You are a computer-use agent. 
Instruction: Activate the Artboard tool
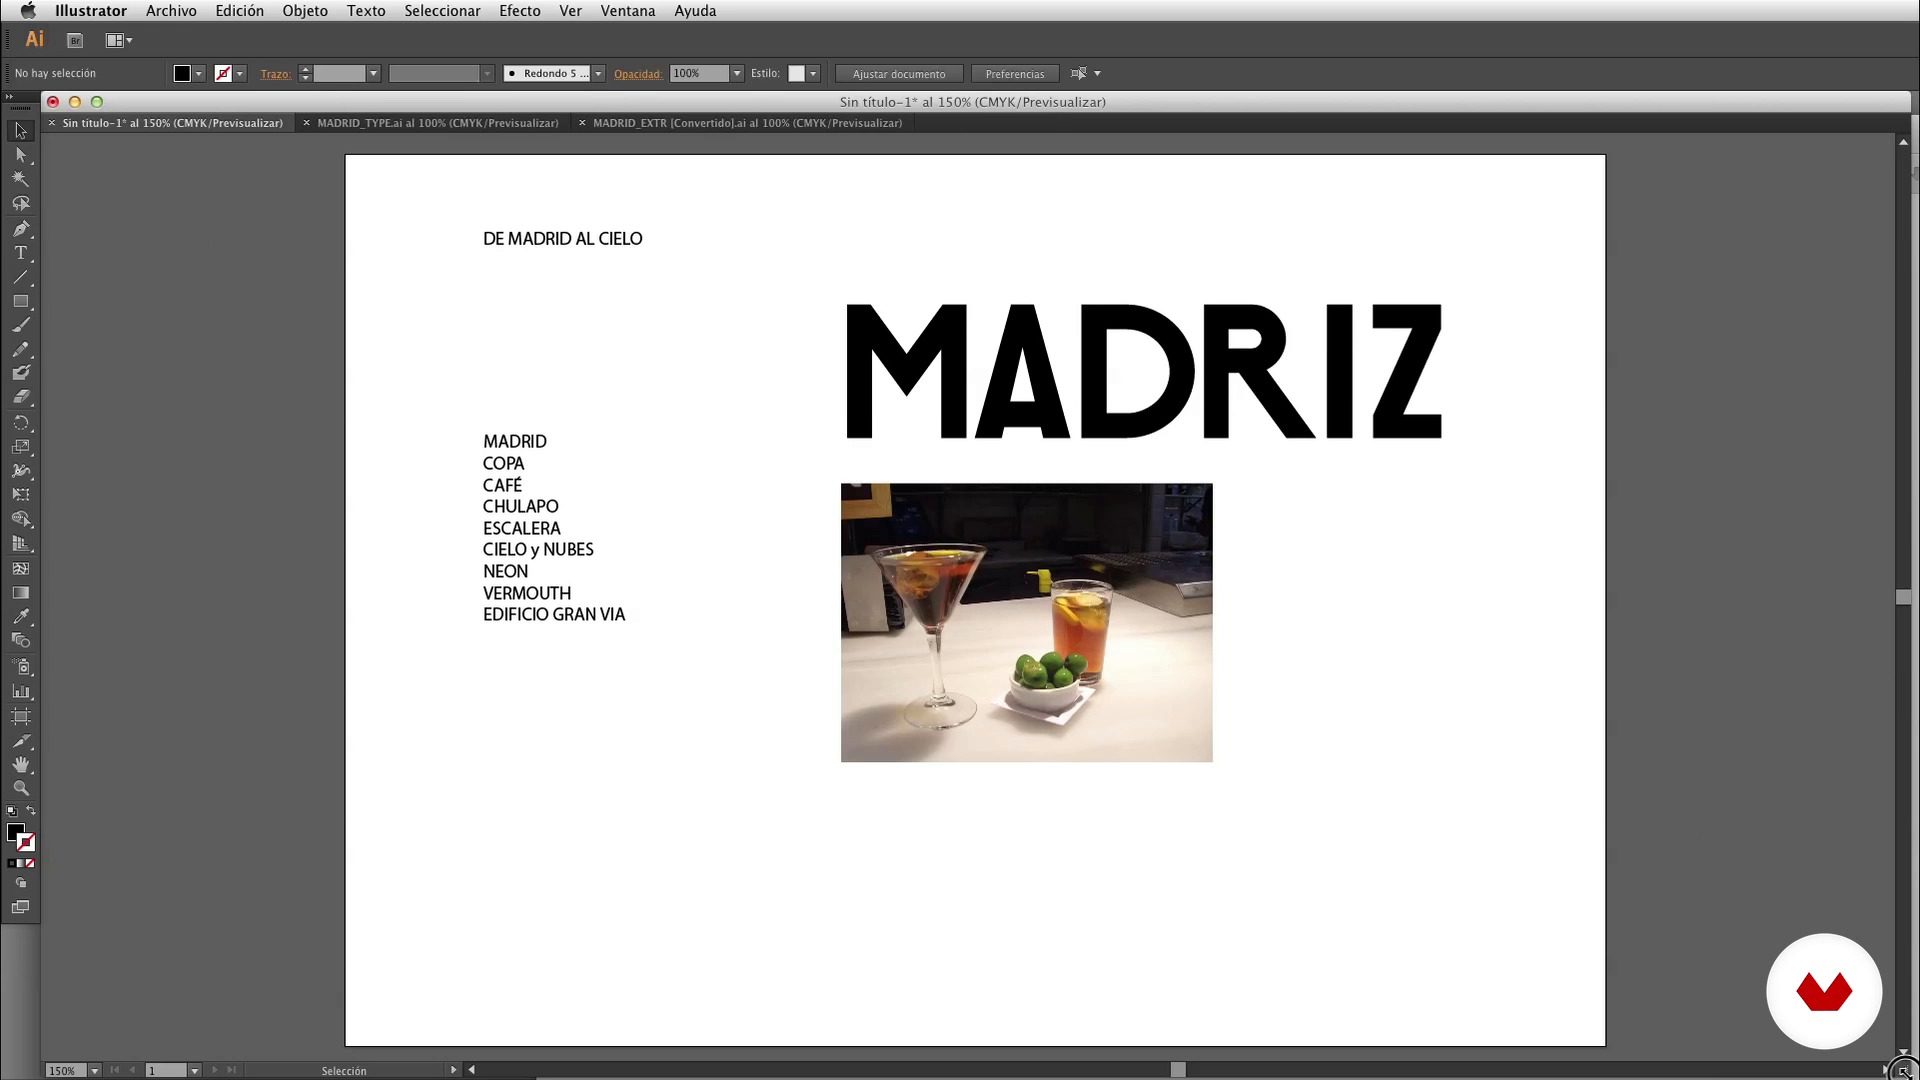pyautogui.click(x=21, y=716)
